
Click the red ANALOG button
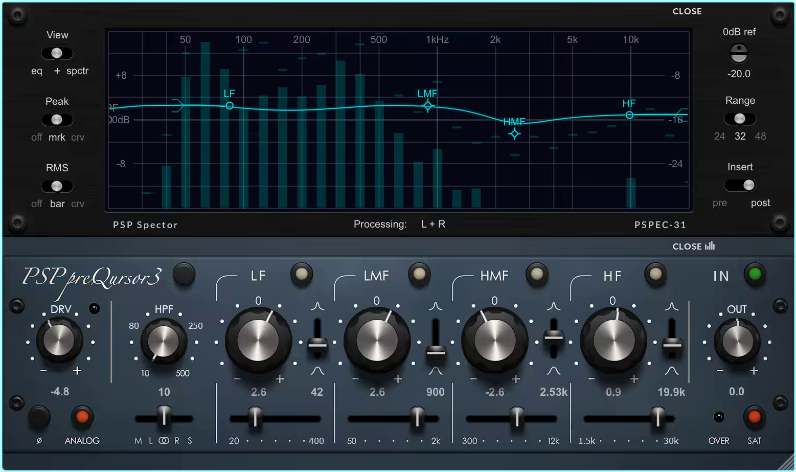[x=83, y=416]
